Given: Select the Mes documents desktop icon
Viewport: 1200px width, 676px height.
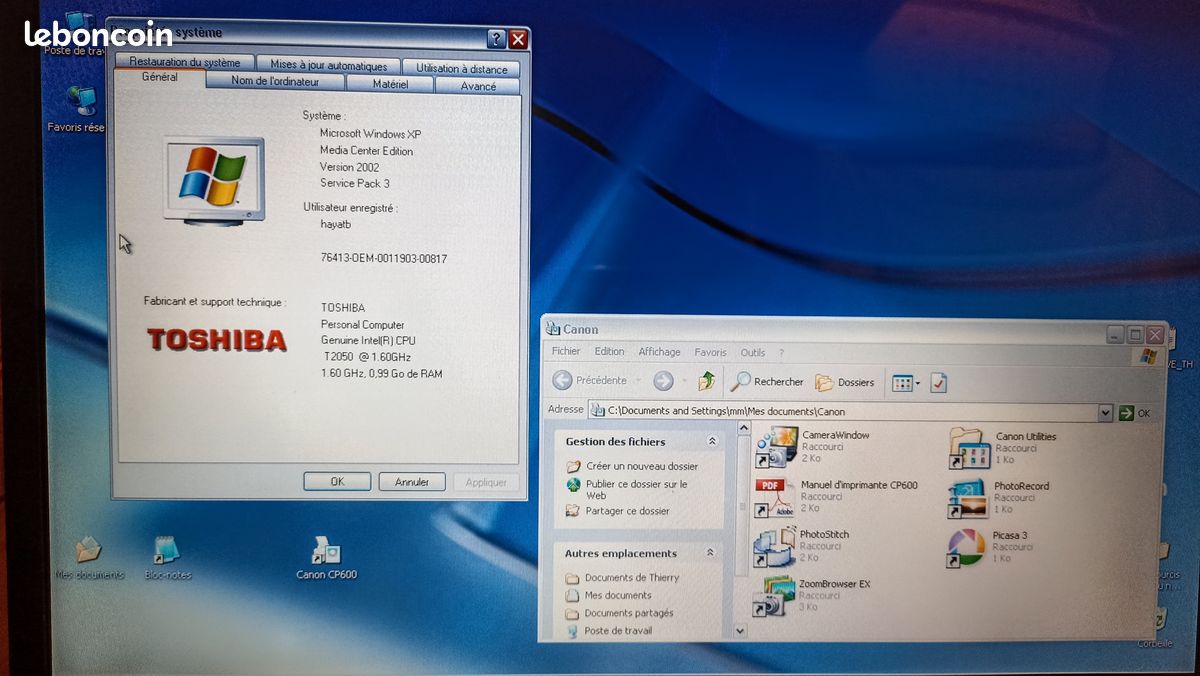Looking at the screenshot, I should (89, 558).
